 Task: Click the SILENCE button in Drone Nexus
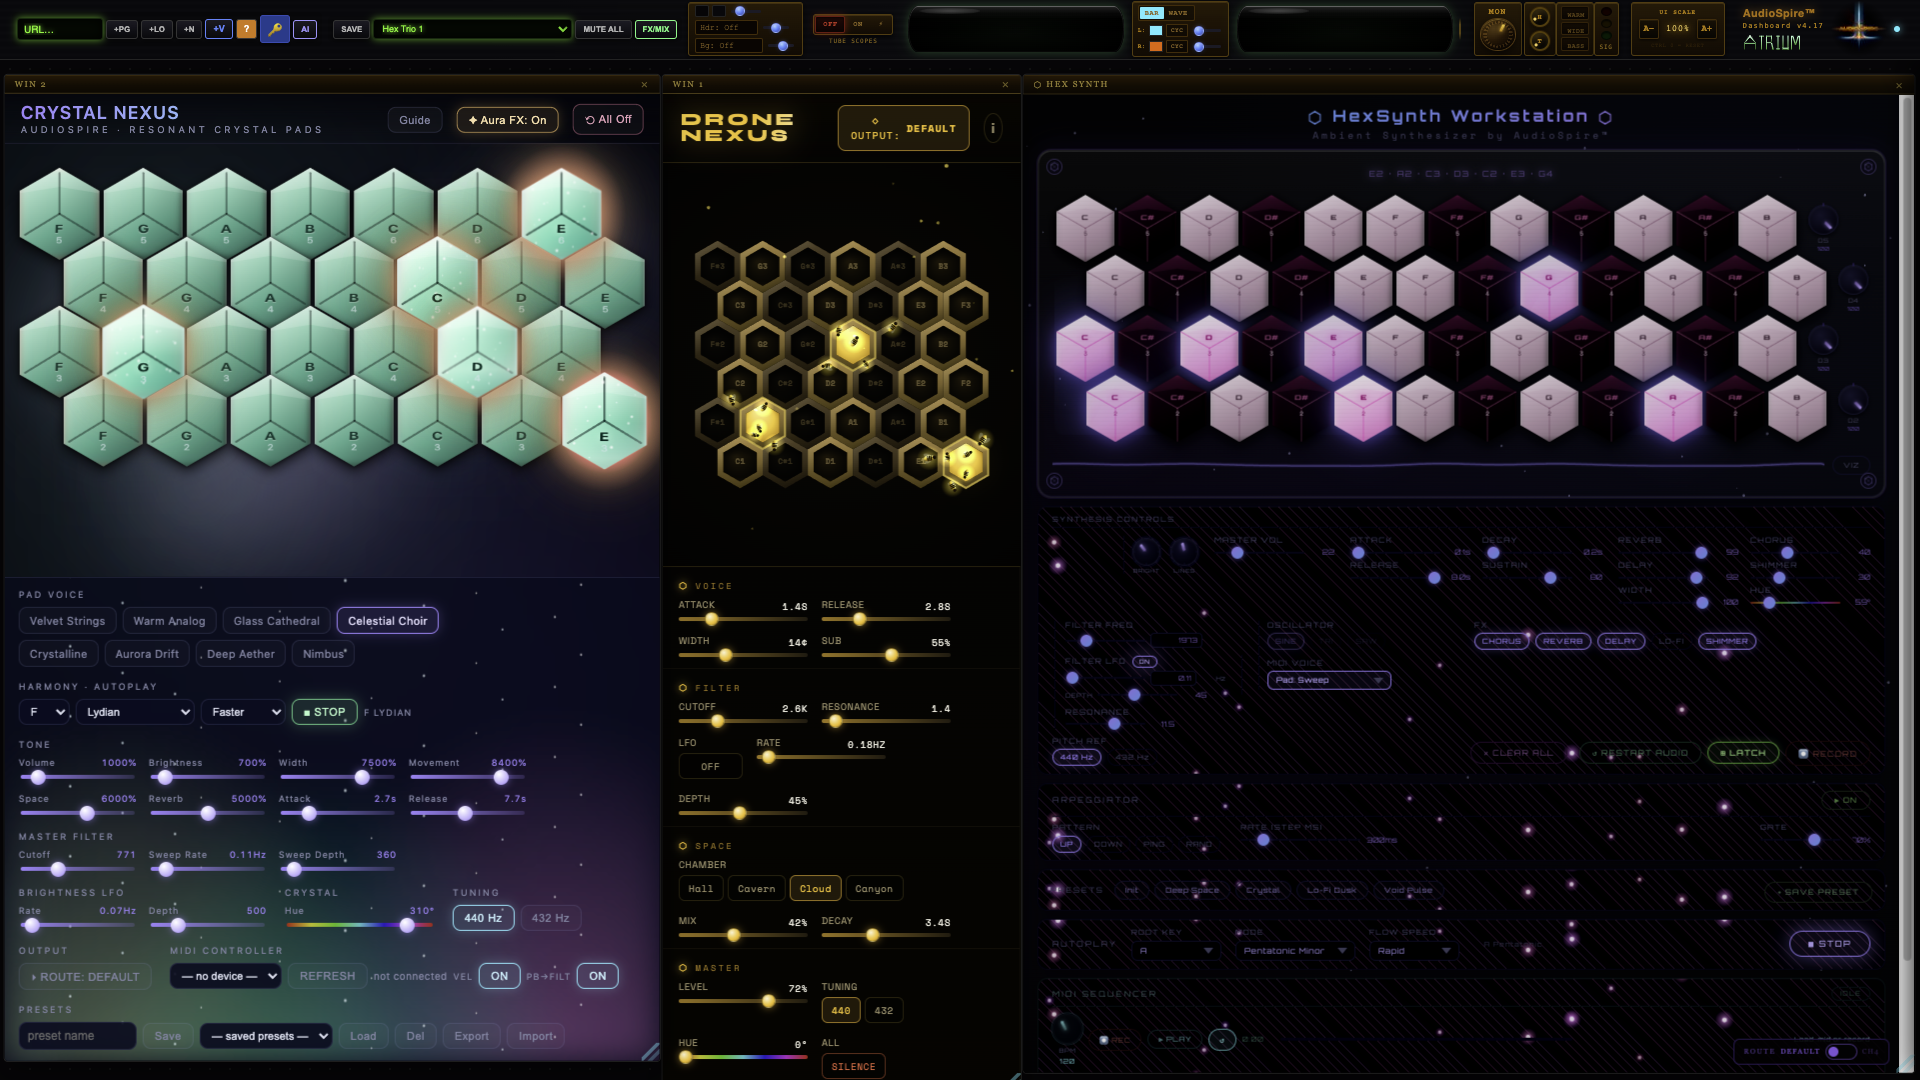[x=853, y=1067]
